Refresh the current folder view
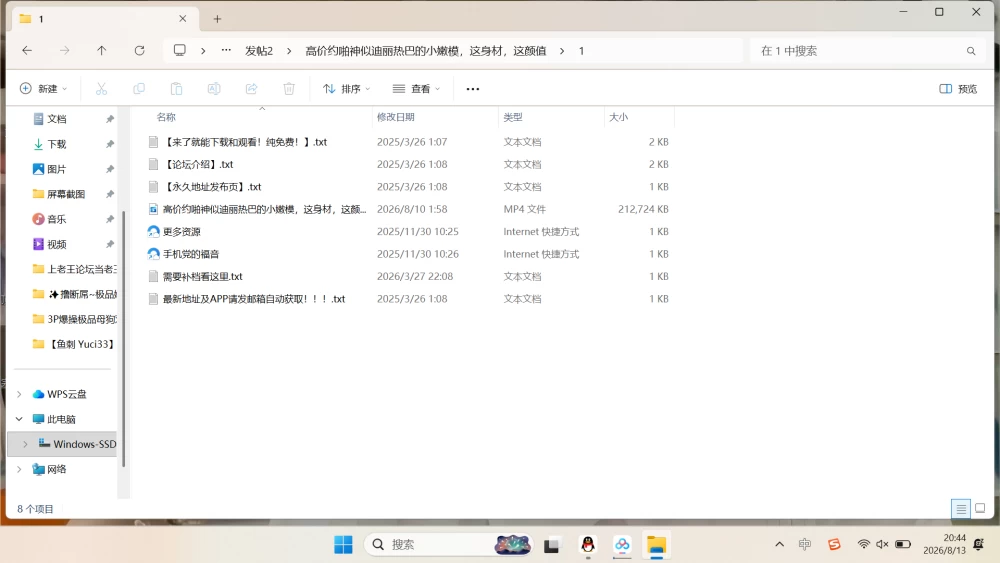The height and width of the screenshot is (563, 1000). click(x=139, y=50)
